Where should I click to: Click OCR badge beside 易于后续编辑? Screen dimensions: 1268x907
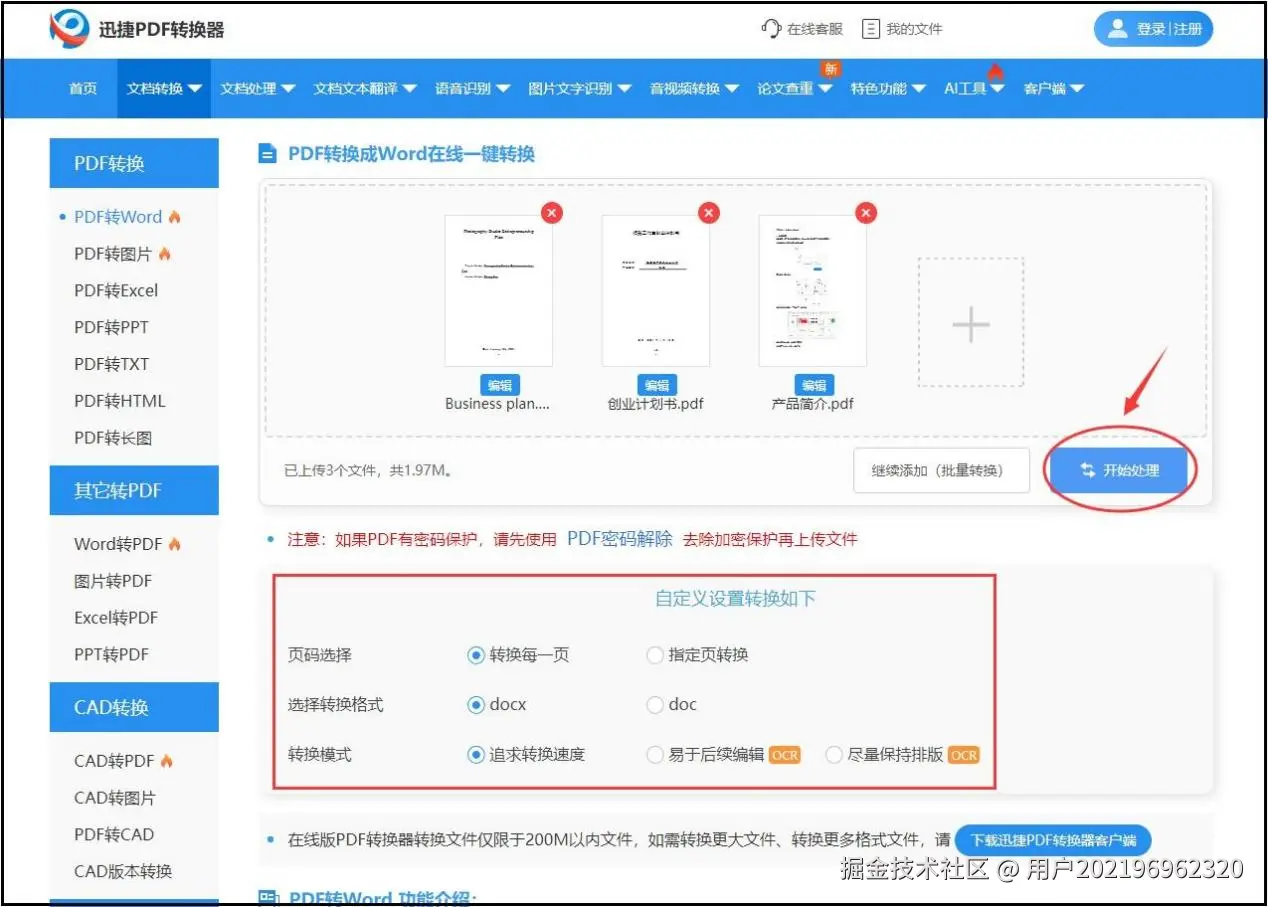785,755
